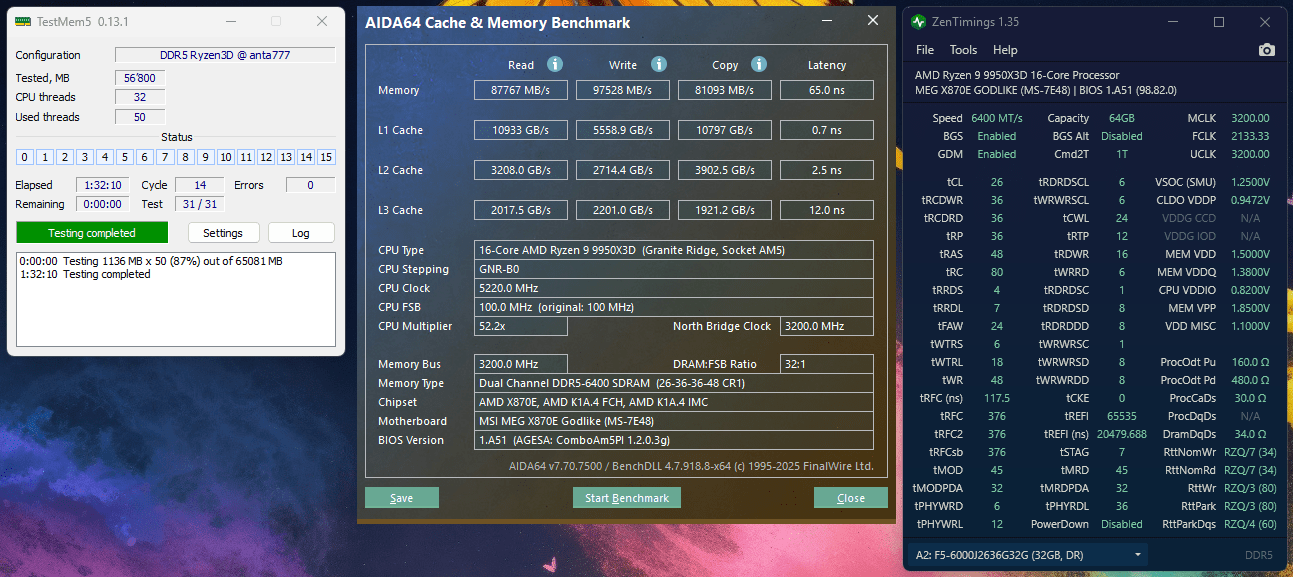Click Start Benchmark in AIDA64
1293x577 pixels.
click(x=627, y=498)
